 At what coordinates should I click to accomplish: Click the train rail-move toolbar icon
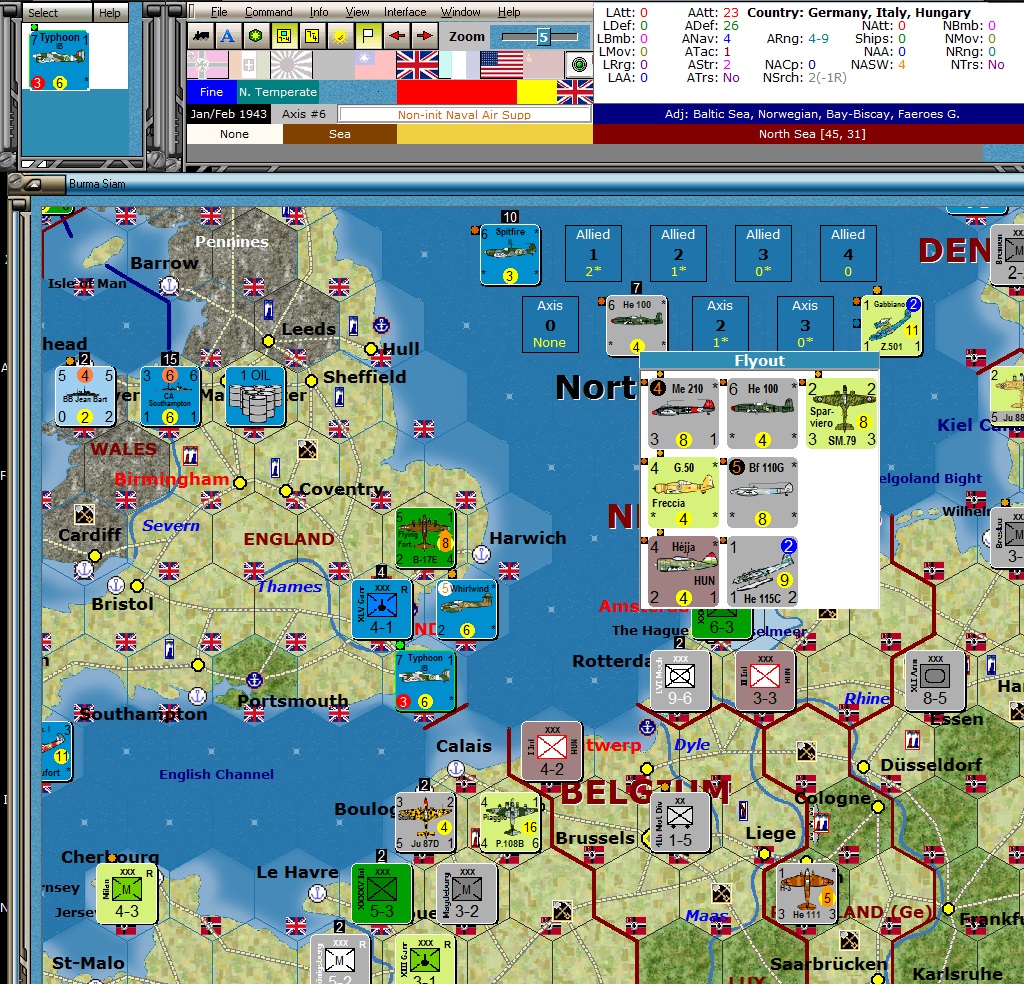(x=200, y=36)
